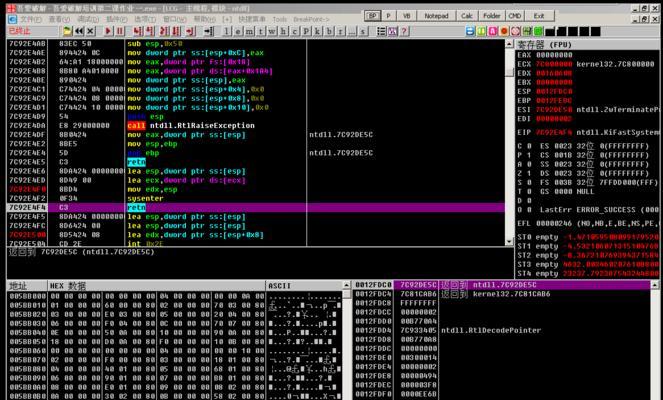Click the Open file toolbar icon

[x=68, y=31]
